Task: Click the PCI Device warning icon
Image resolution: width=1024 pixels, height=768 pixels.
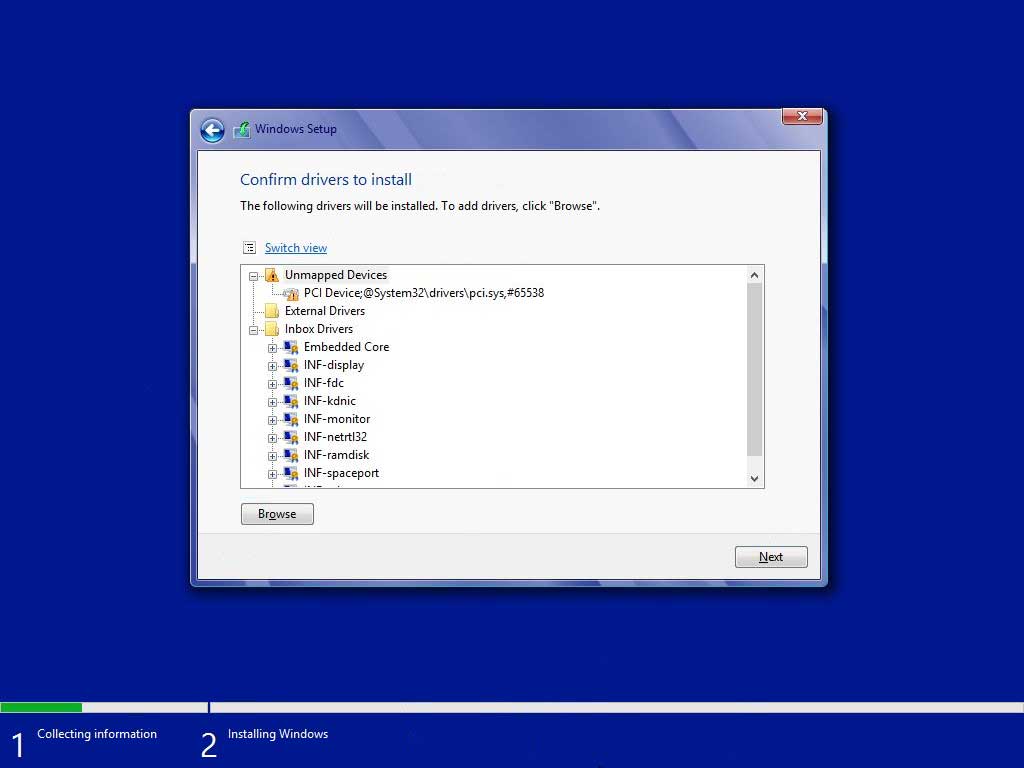Action: 291,293
